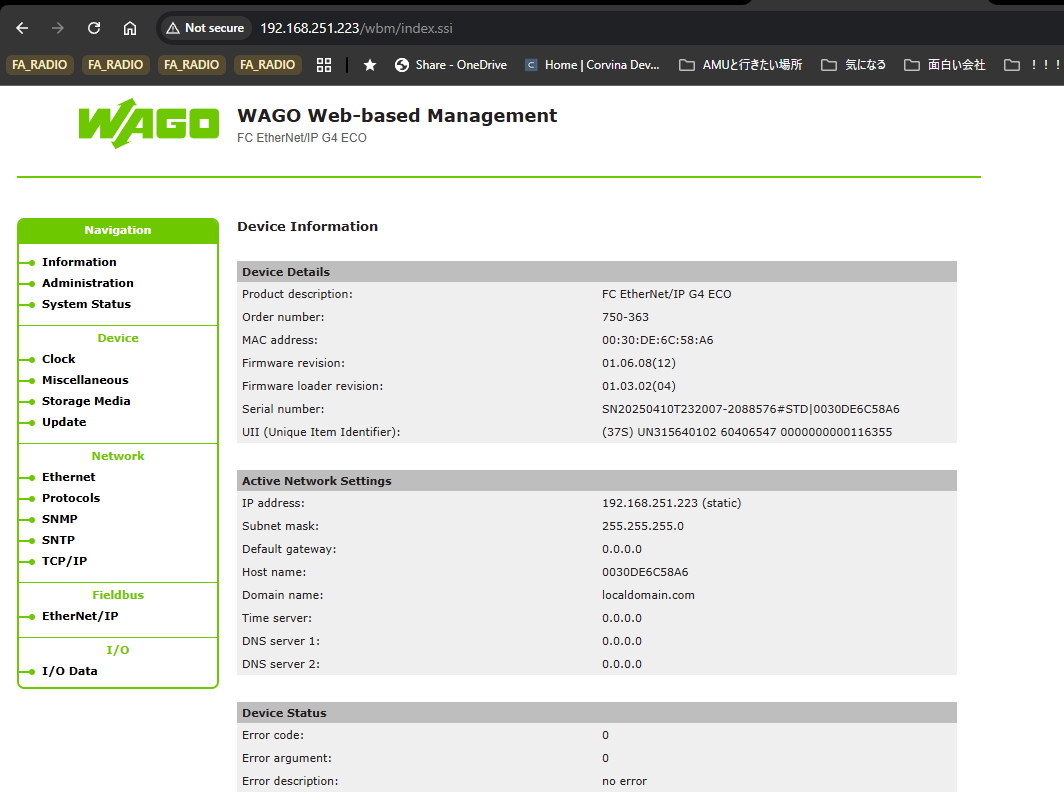Reload the page with refresh icon

(94, 28)
